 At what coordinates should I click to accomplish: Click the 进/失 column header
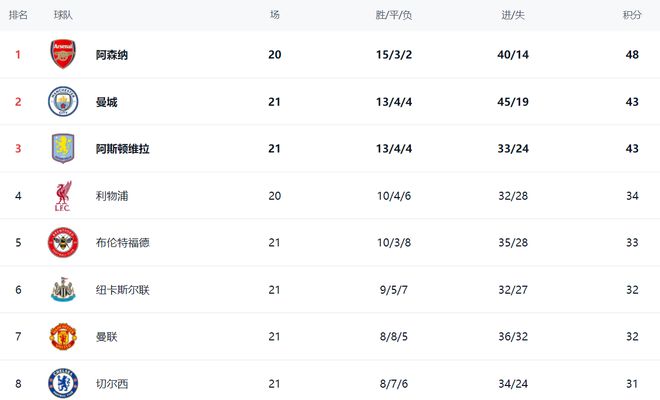coord(514,16)
